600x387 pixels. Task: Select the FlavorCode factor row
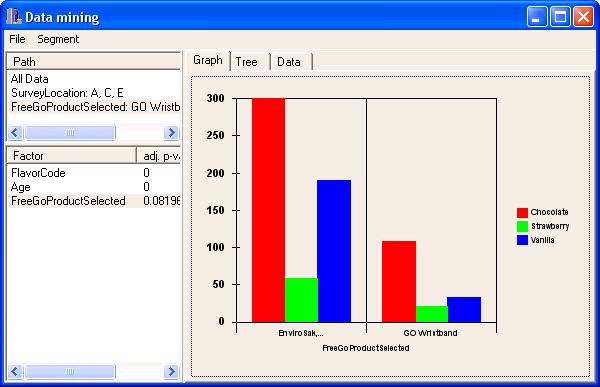click(x=94, y=173)
